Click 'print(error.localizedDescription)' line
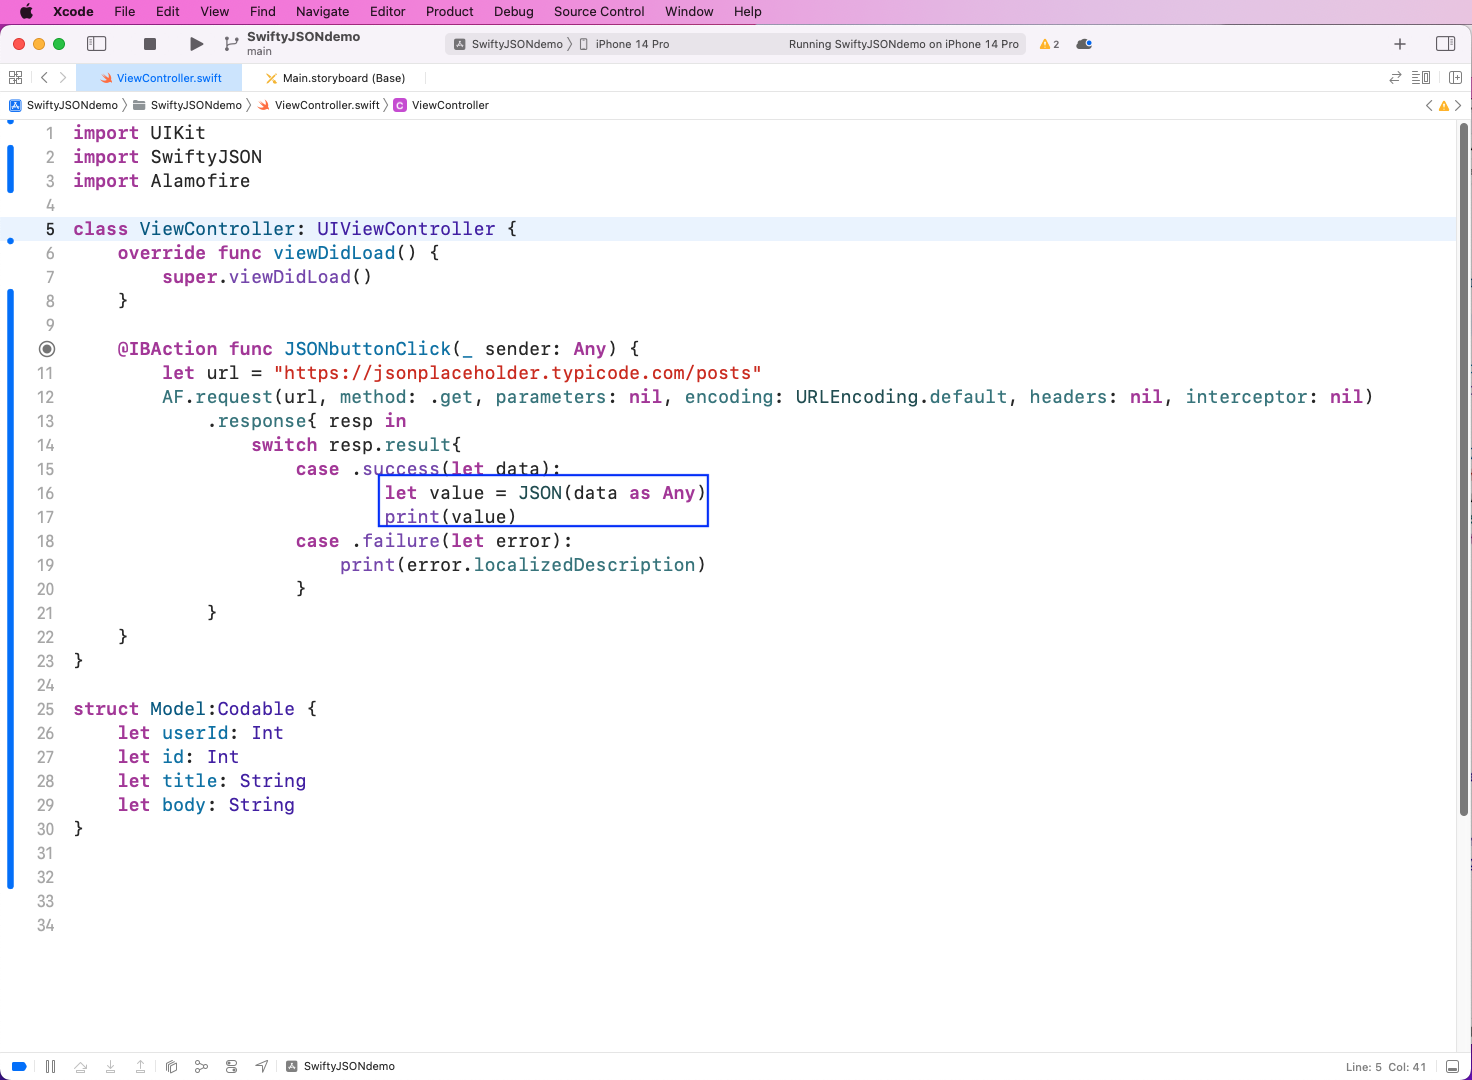This screenshot has width=1472, height=1080. pos(523,565)
